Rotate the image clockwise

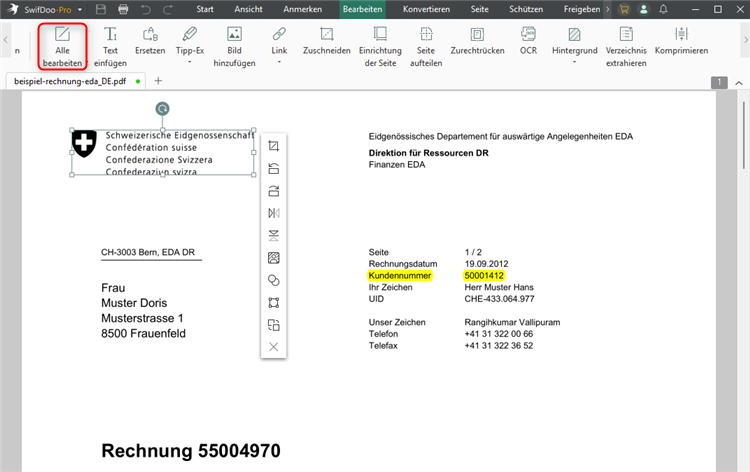pos(274,191)
